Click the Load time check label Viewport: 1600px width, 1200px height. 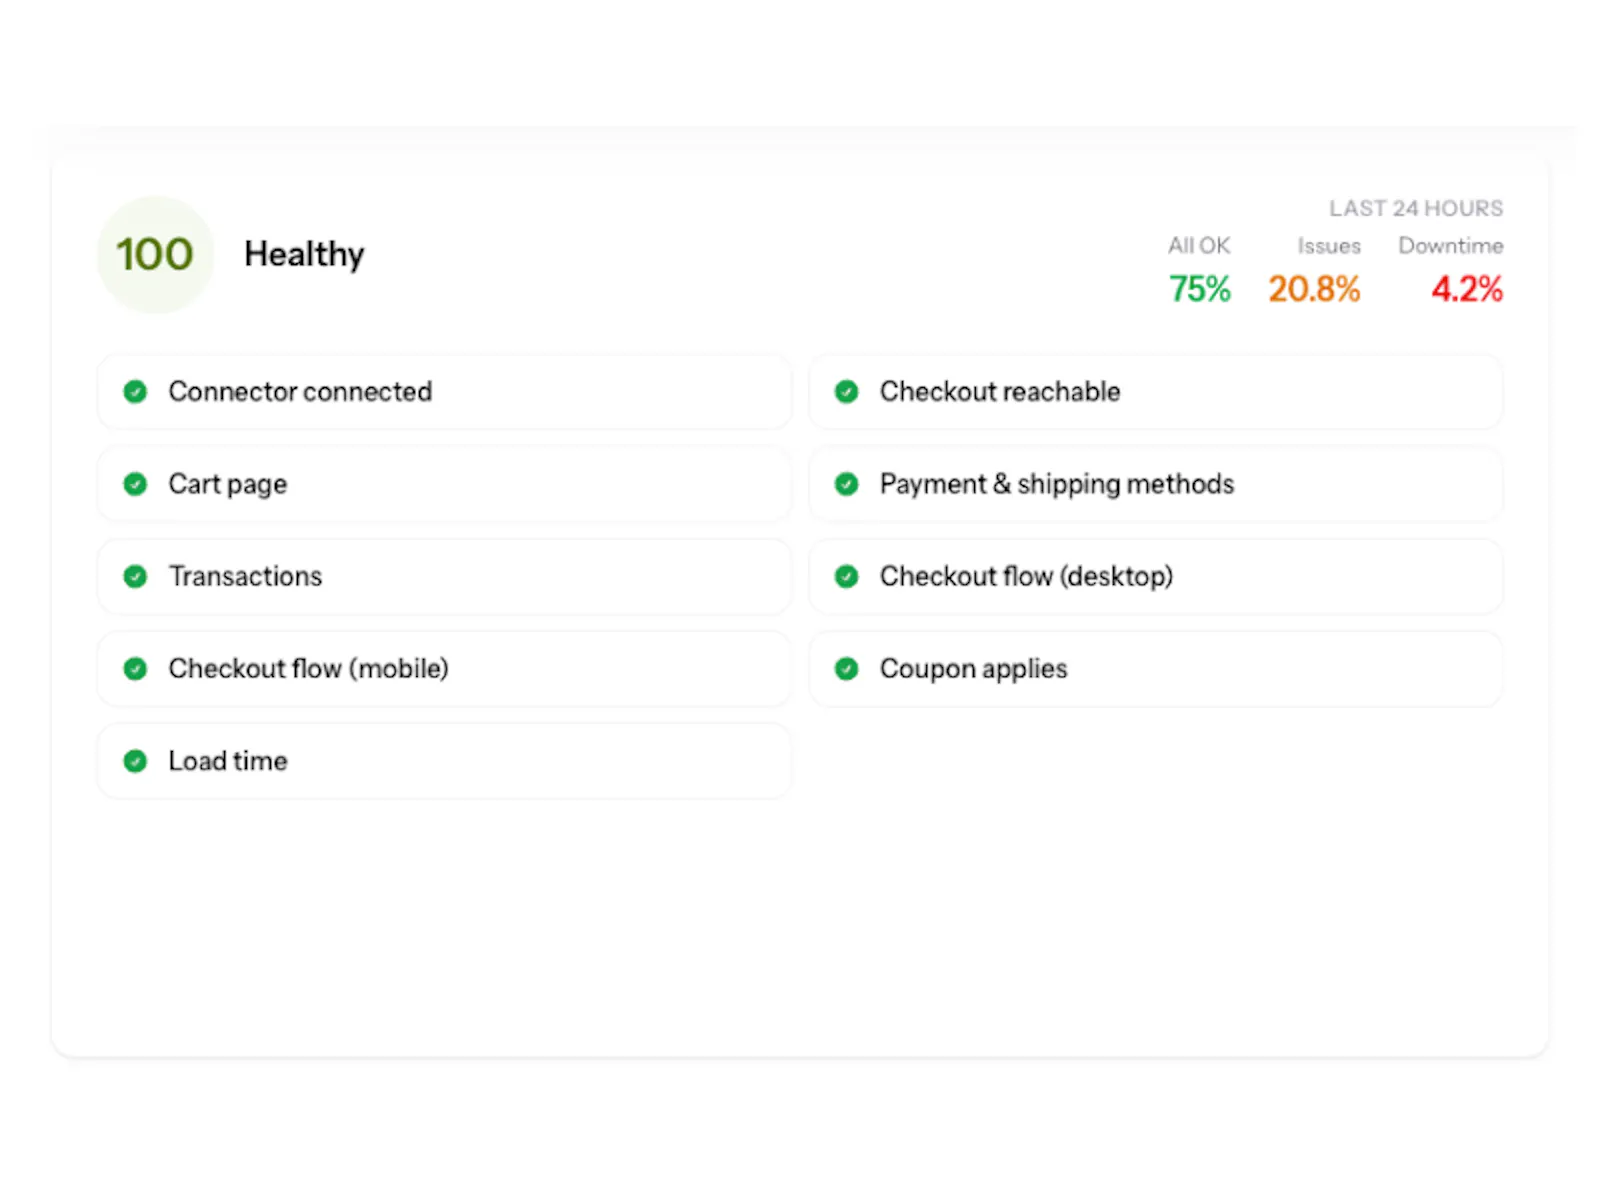click(228, 762)
